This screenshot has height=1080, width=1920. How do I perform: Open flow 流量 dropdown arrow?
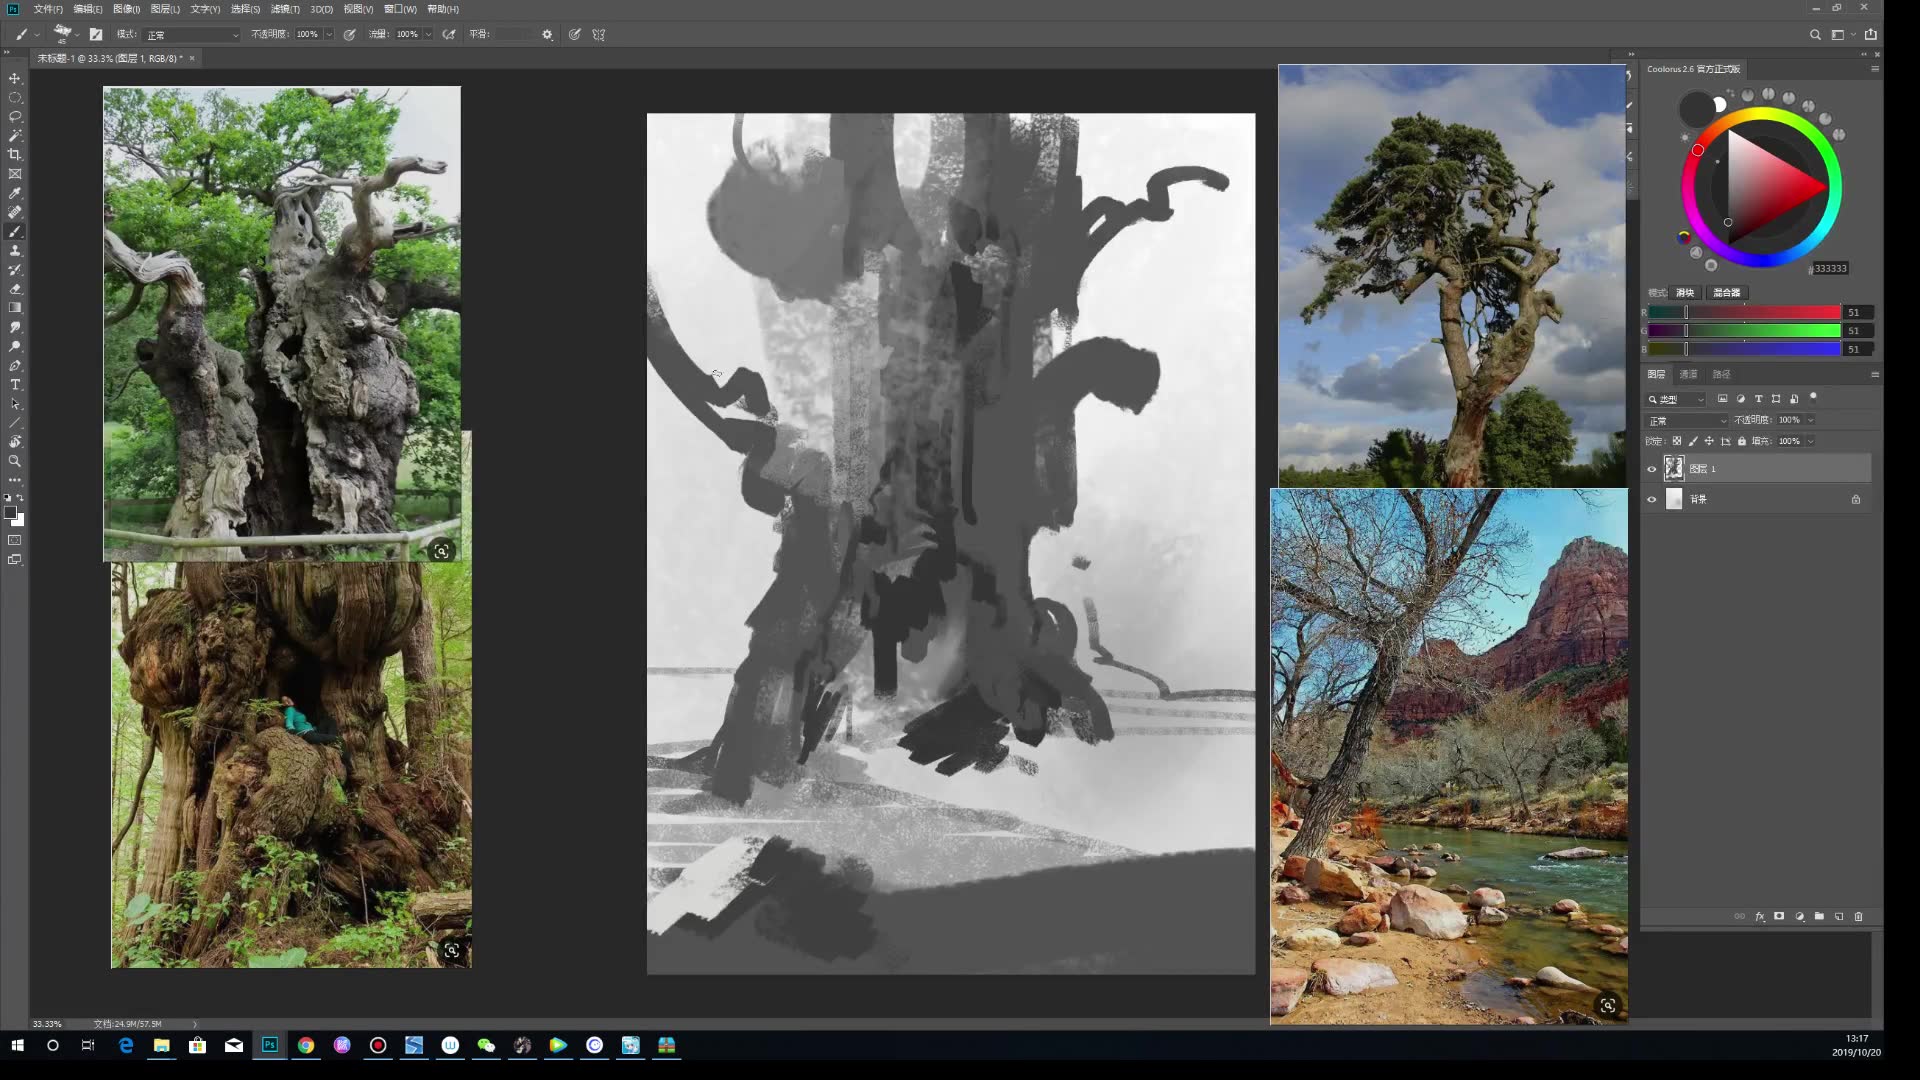428,34
